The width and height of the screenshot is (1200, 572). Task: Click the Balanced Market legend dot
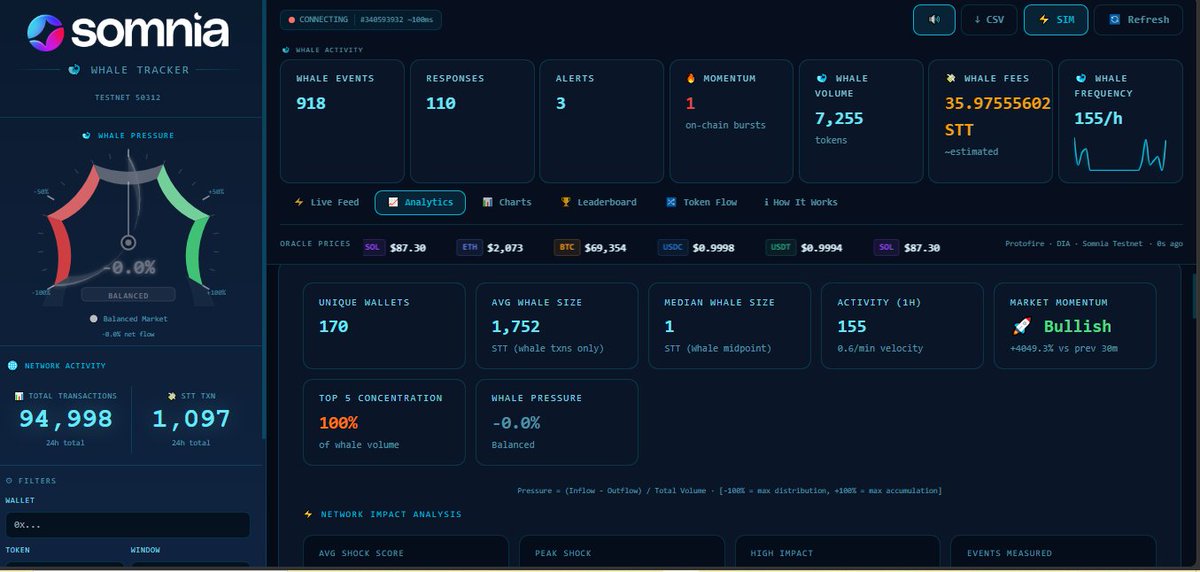94,319
